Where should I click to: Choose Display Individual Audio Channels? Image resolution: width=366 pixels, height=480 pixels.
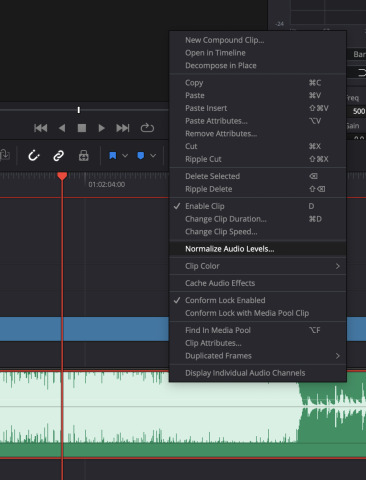tap(258, 373)
